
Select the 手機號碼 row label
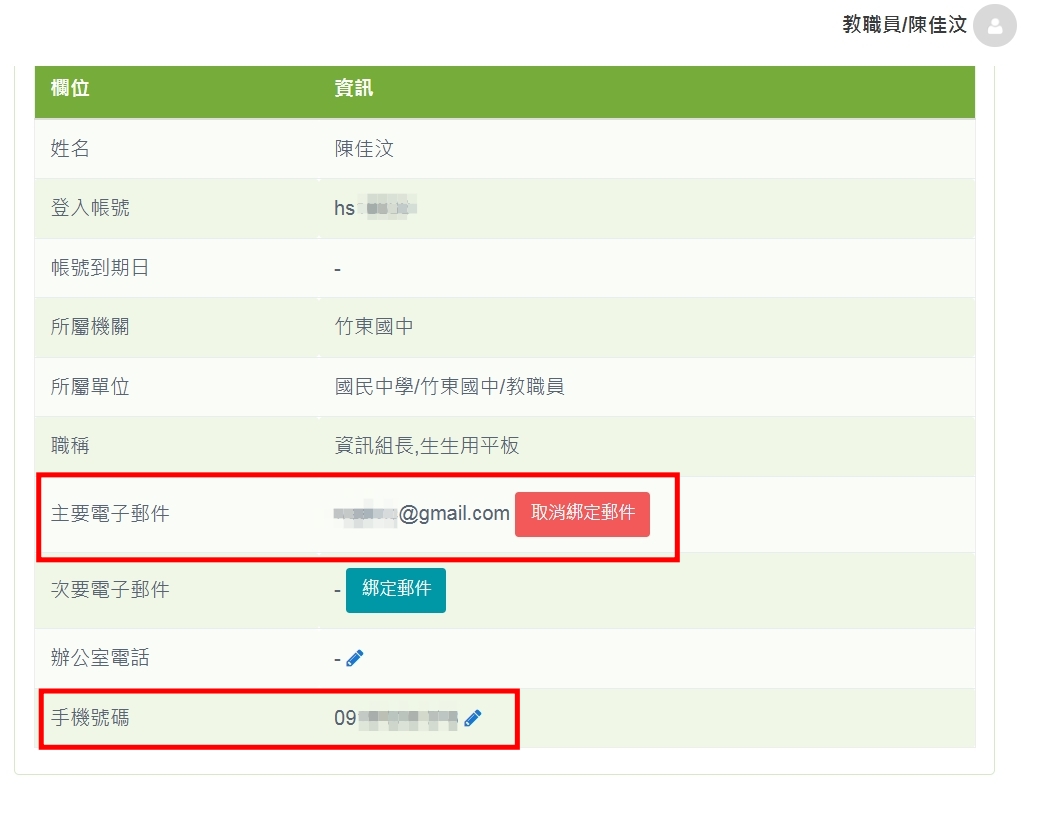(x=90, y=718)
